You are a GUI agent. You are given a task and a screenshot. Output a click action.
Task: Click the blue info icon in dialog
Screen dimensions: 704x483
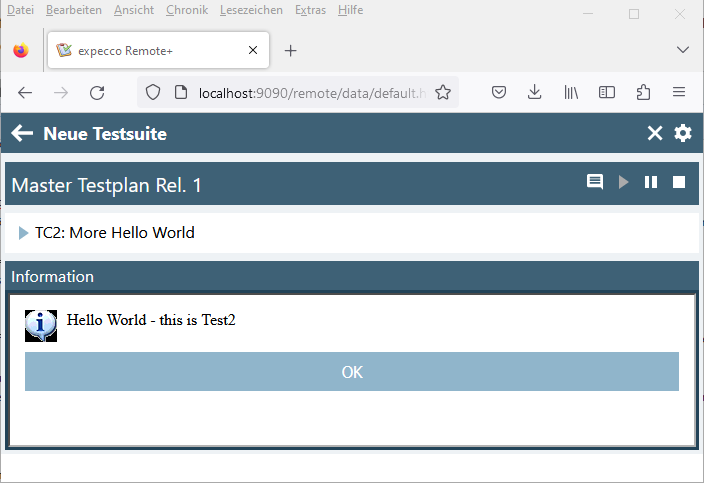(x=41, y=324)
